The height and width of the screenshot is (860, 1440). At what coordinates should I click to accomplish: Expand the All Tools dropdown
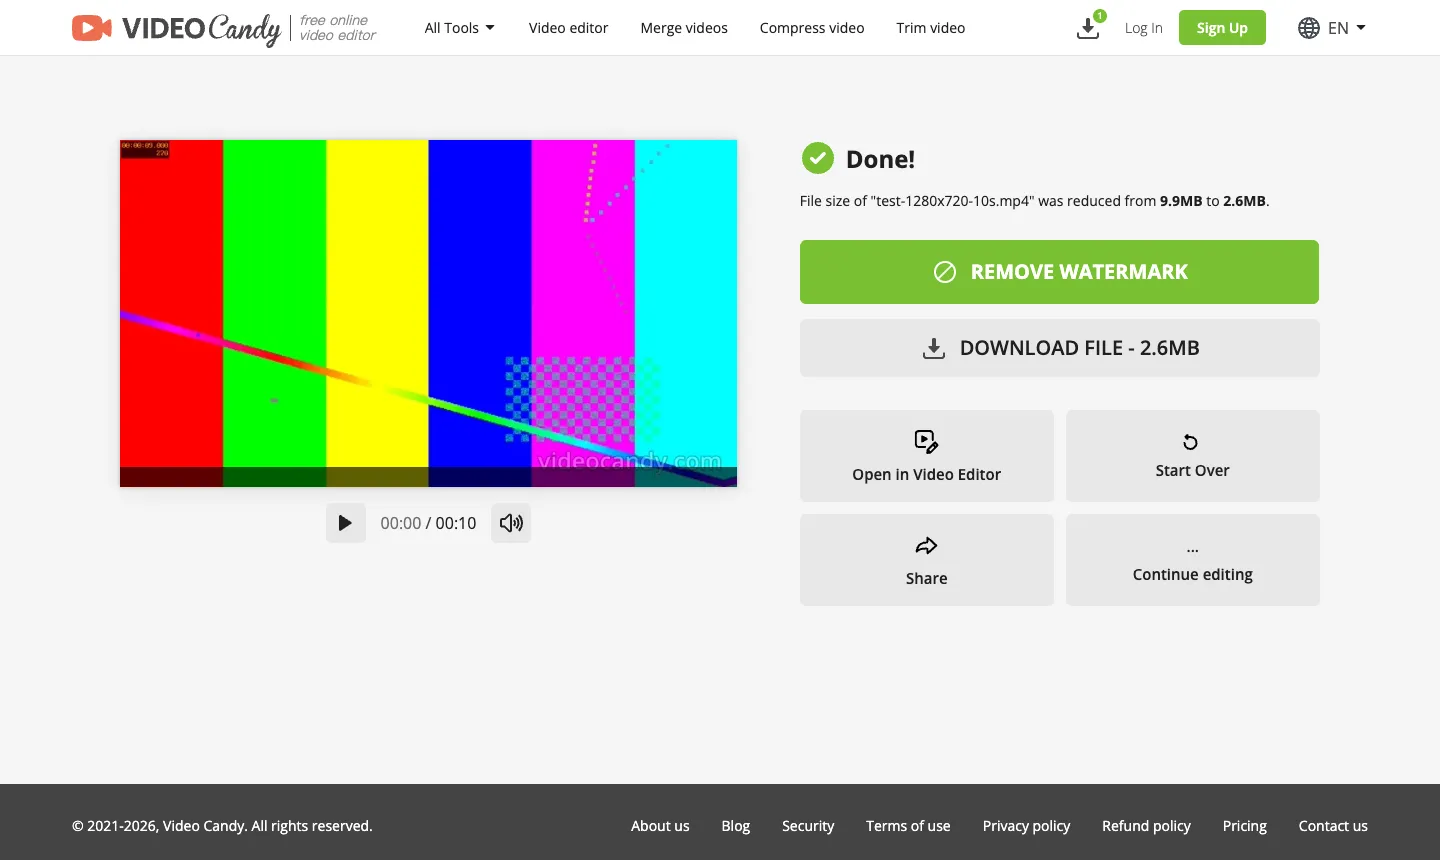point(459,28)
